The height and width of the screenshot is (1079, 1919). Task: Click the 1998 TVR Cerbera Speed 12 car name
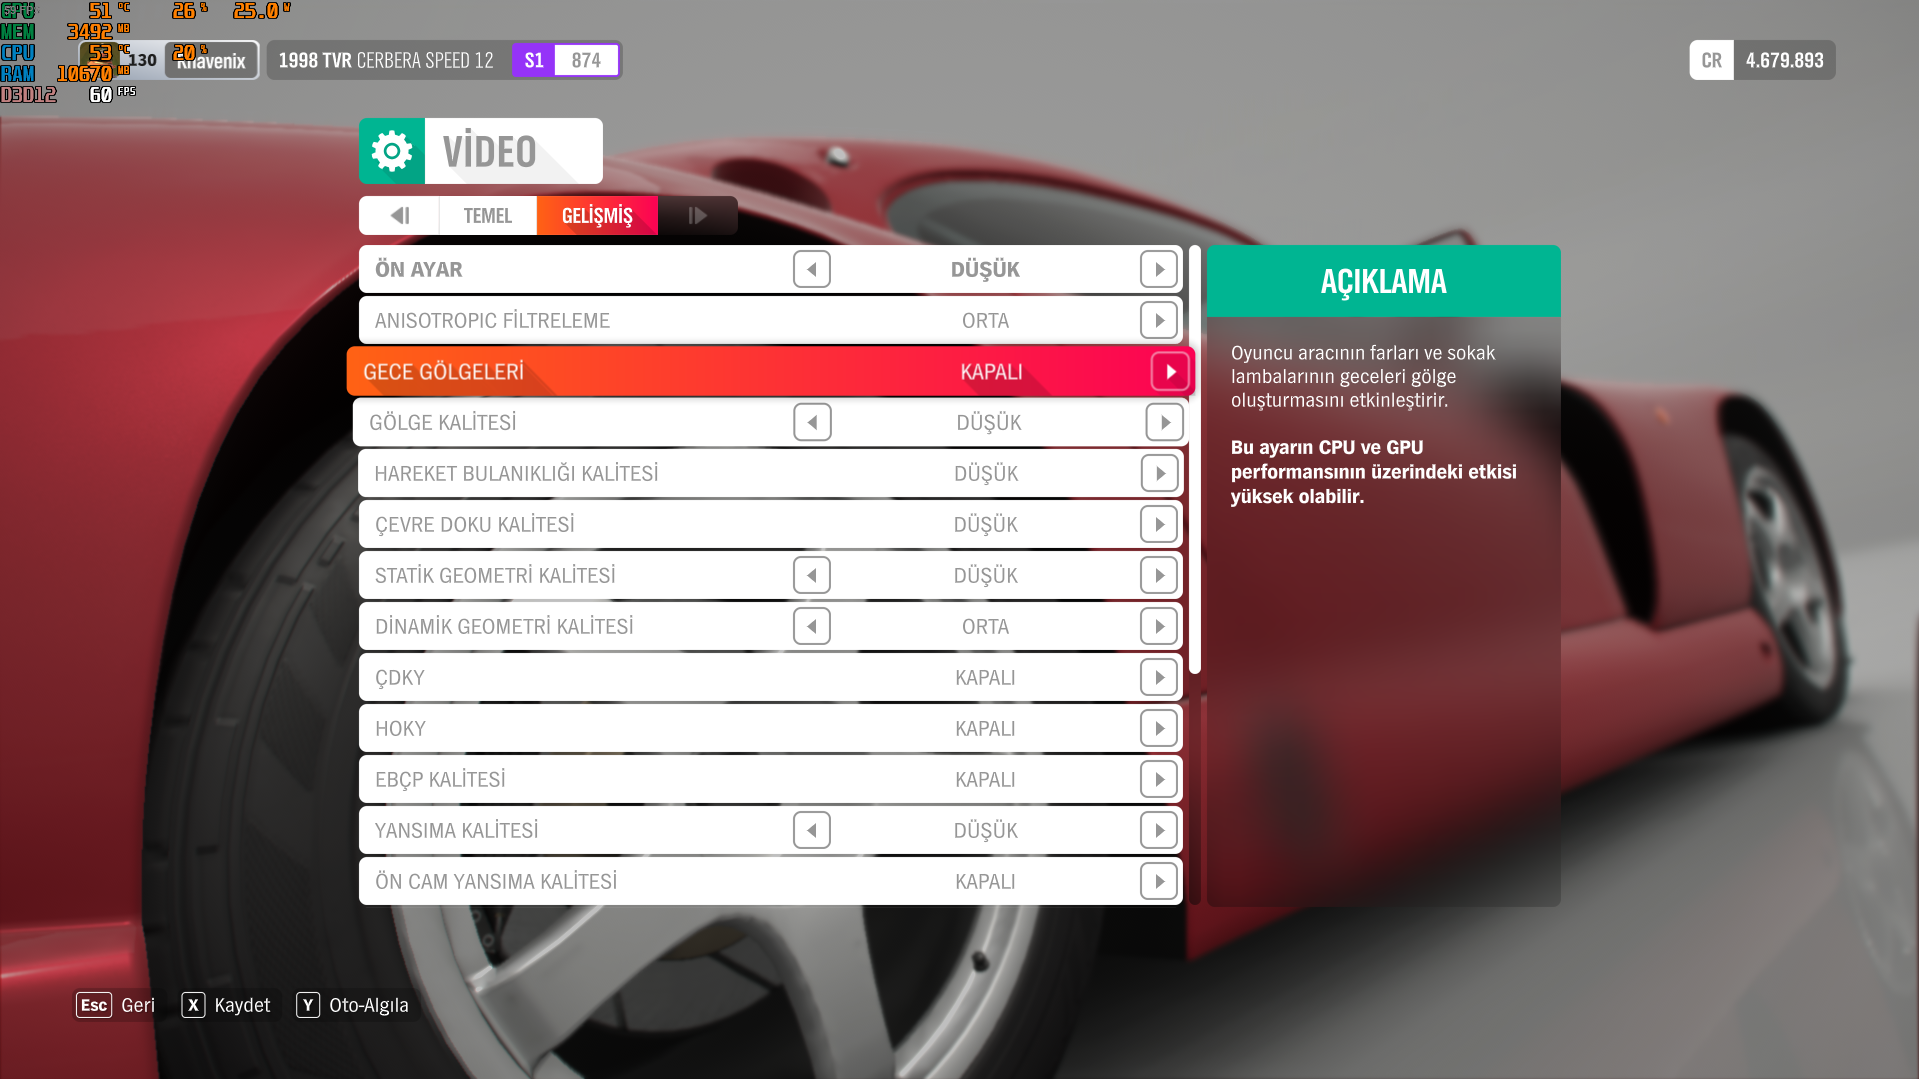click(386, 60)
